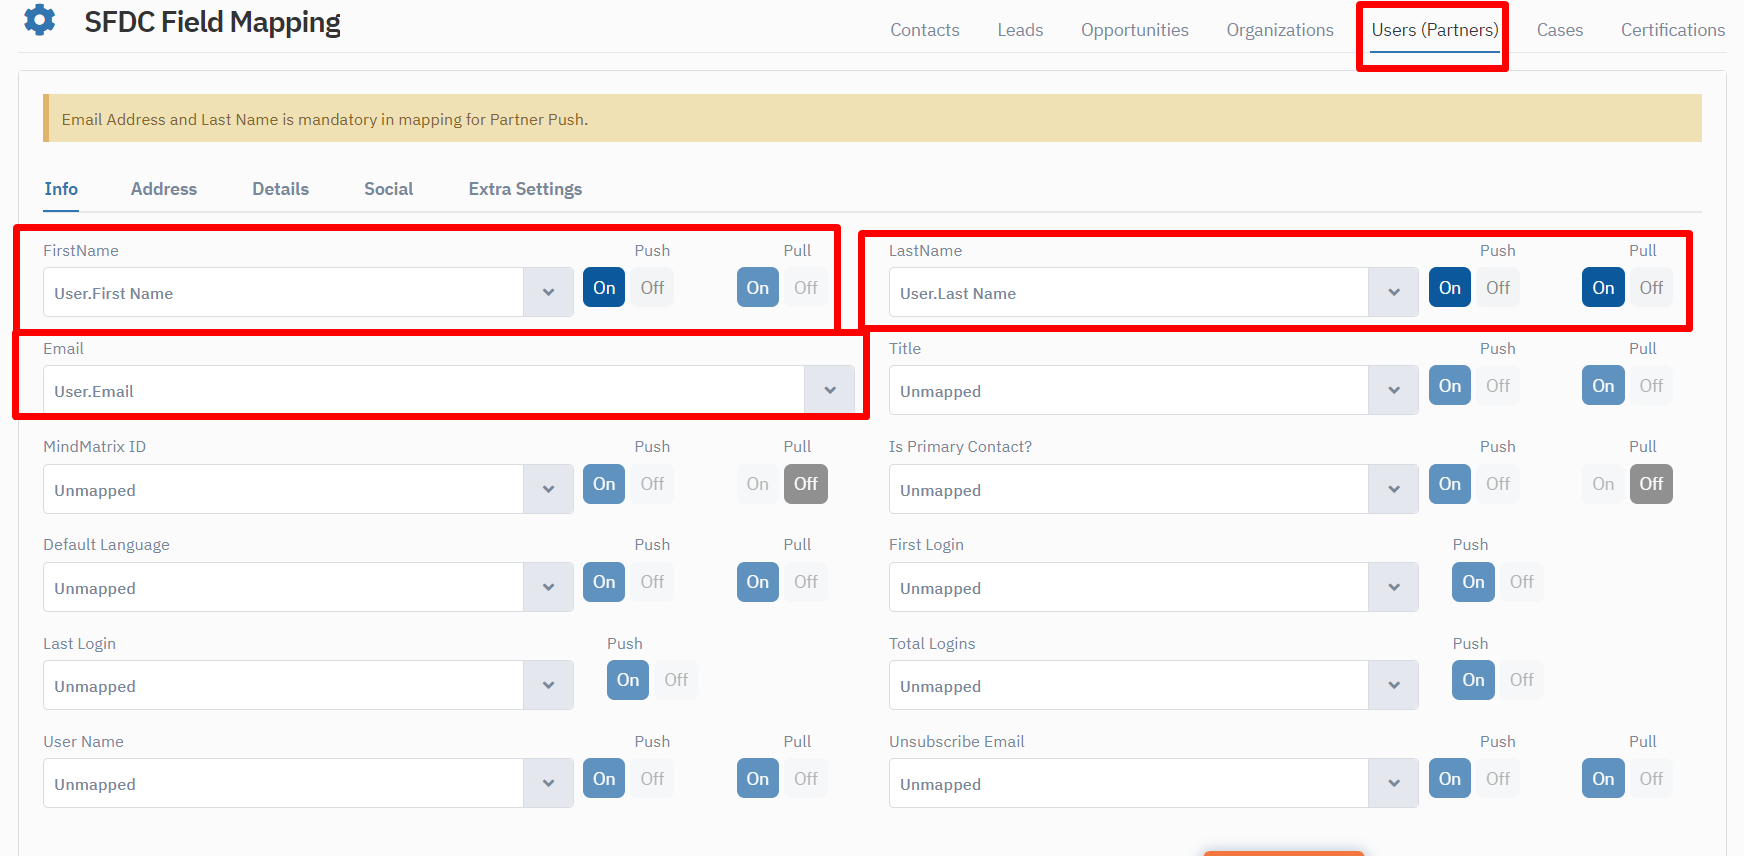Go to the Certifications tab
The image size is (1744, 856).
tap(1673, 30)
